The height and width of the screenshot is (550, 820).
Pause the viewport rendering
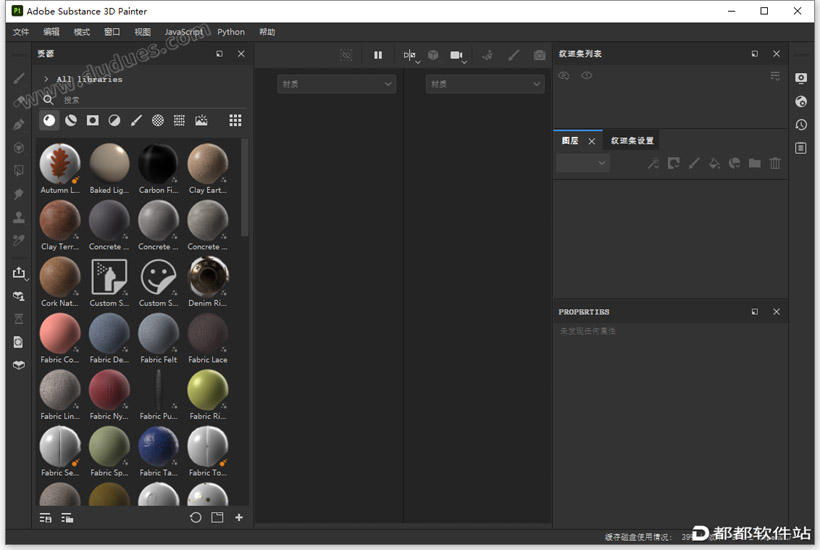tap(378, 55)
